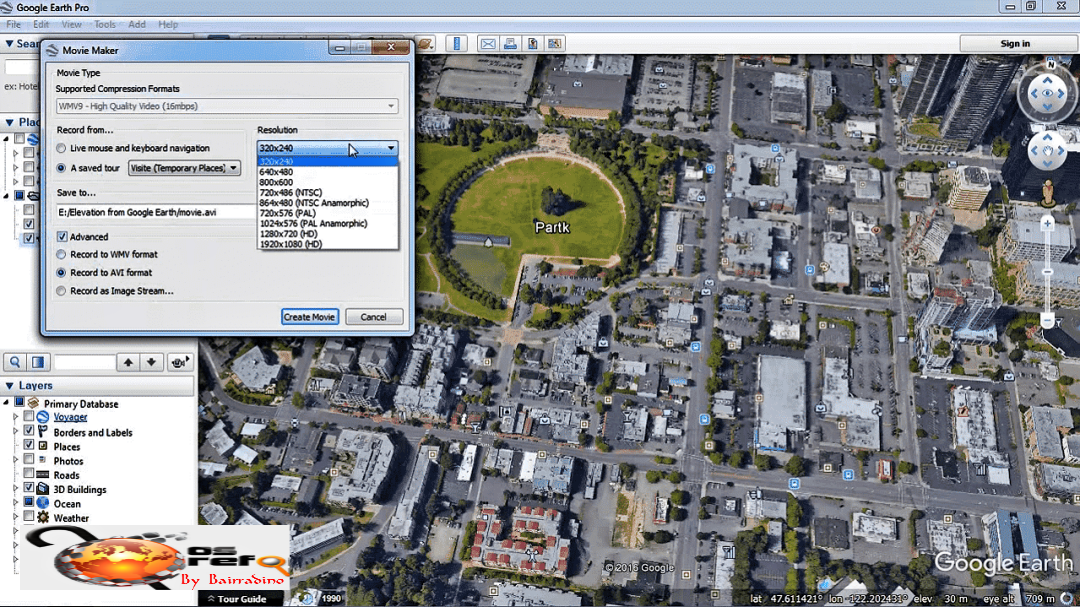Image resolution: width=1080 pixels, height=607 pixels.
Task: Select Record to WMV format
Action: pos(61,254)
